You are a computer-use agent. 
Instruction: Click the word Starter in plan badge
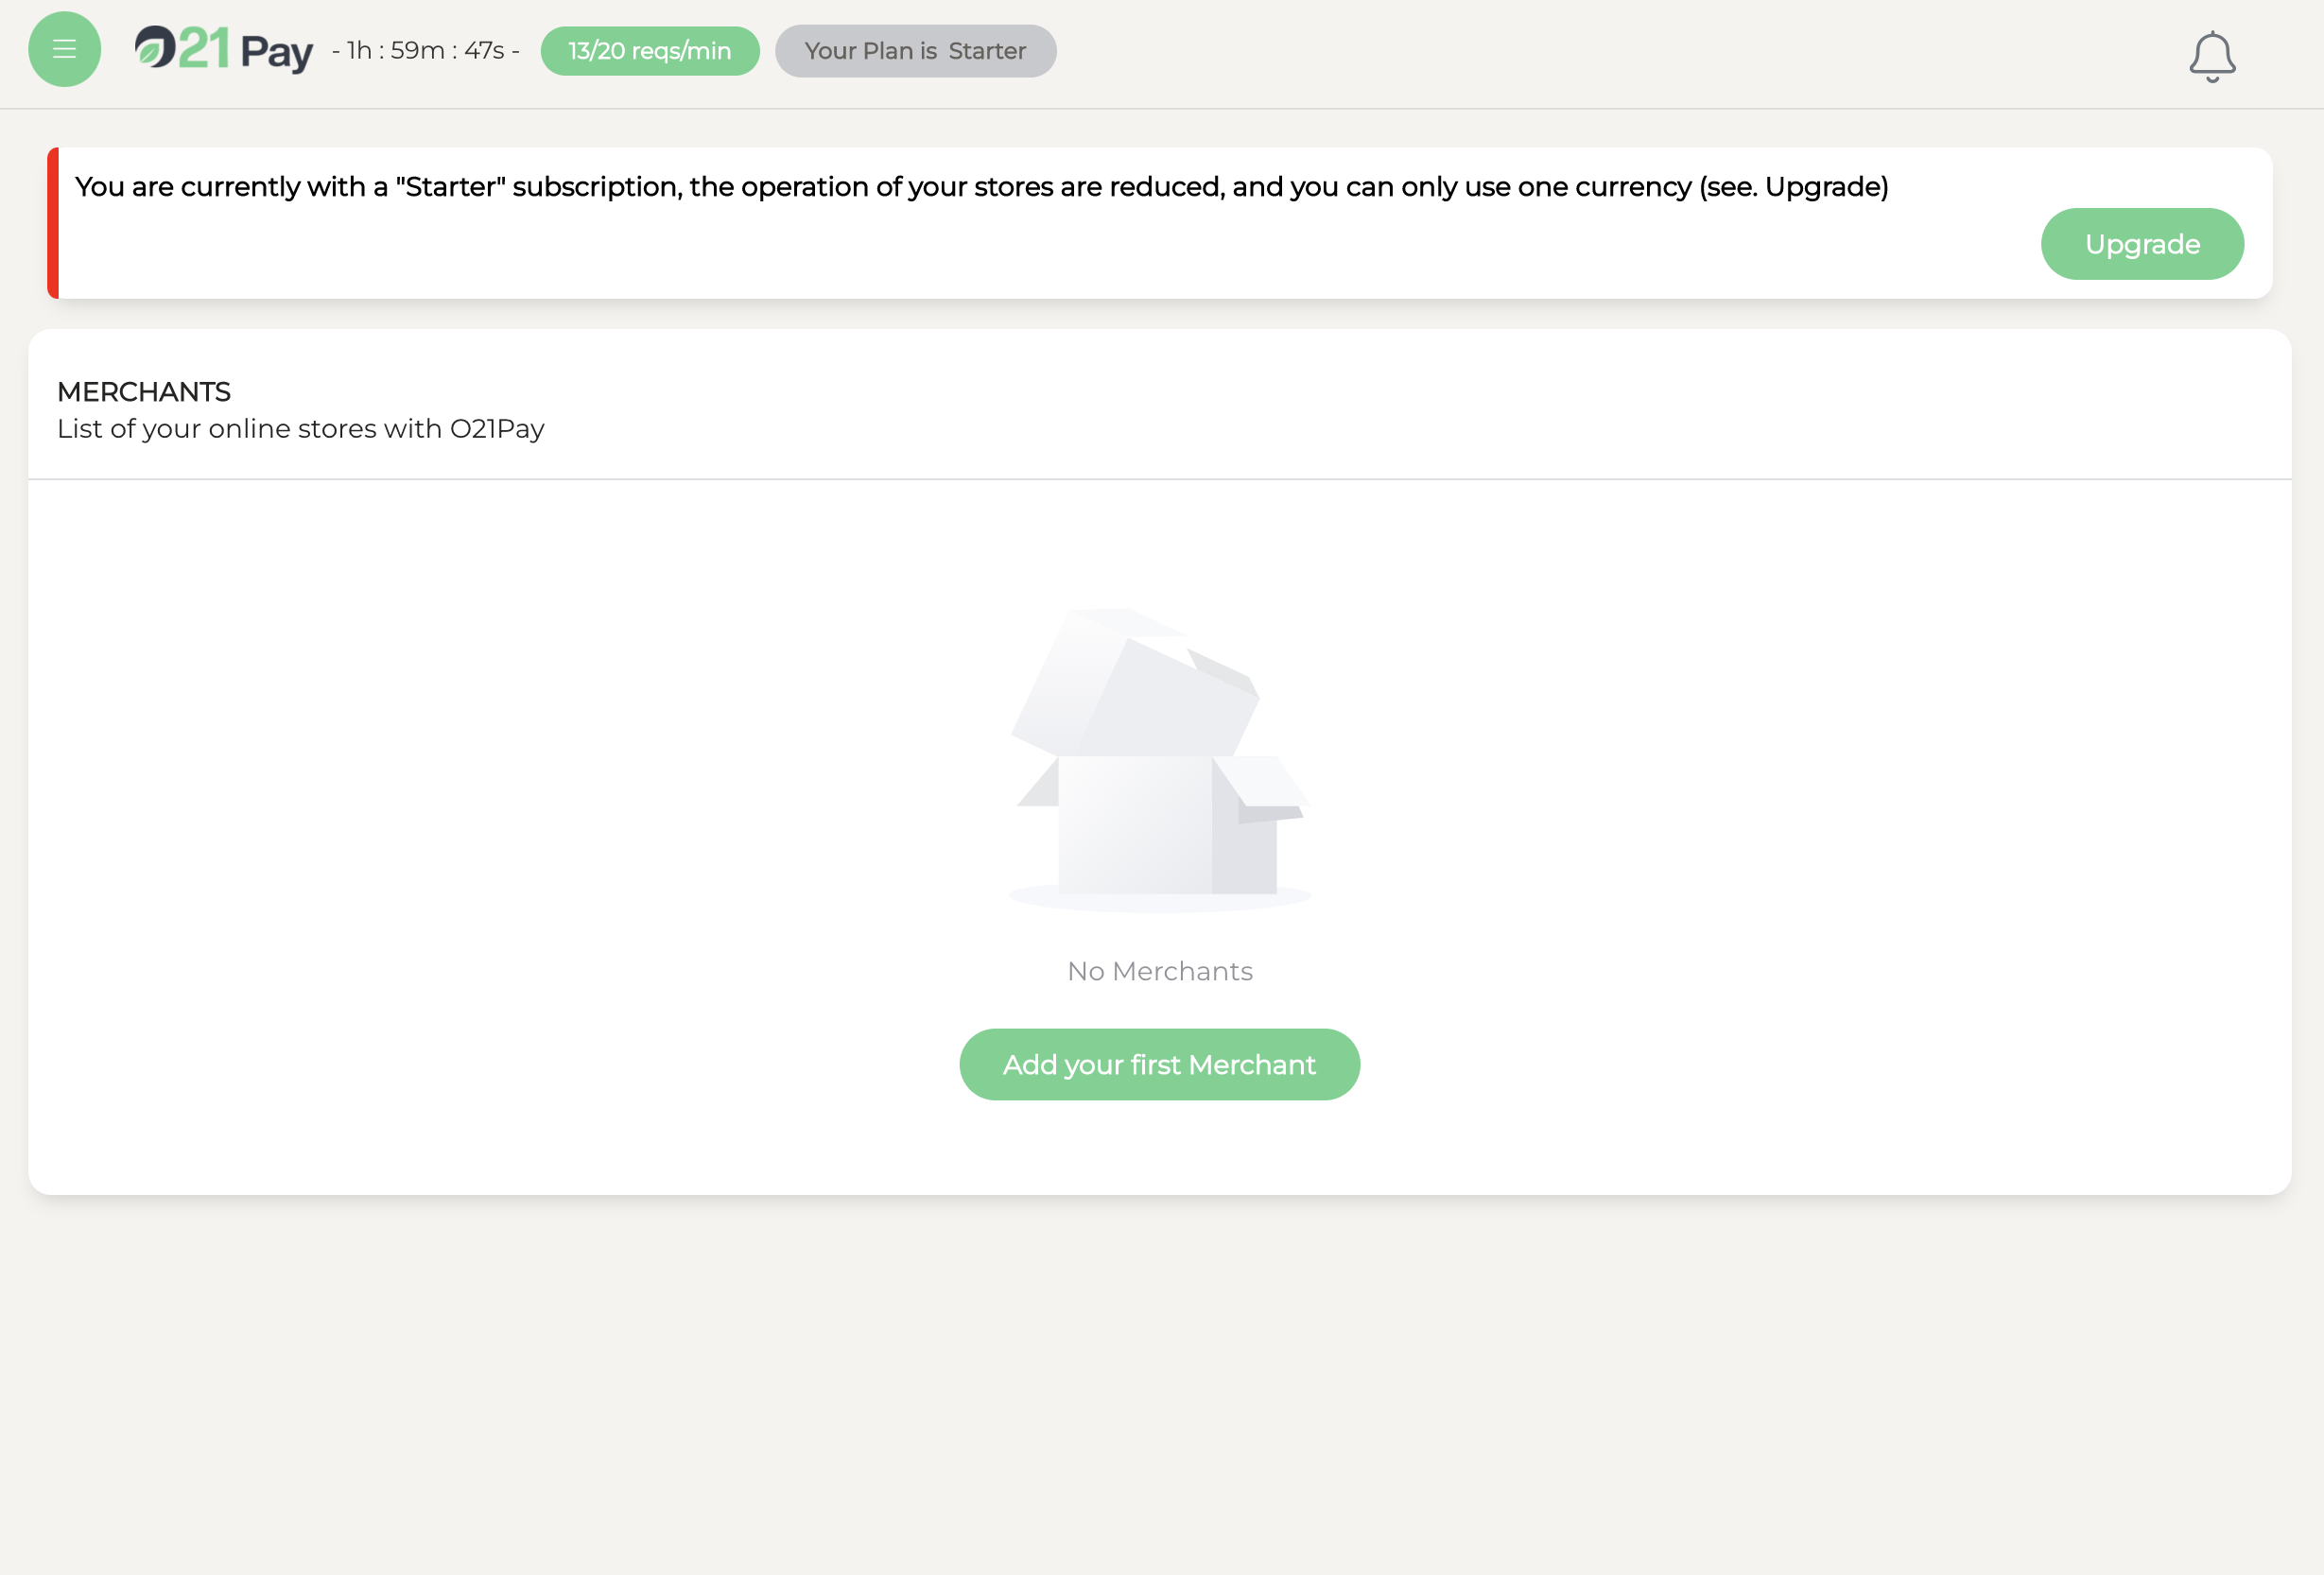click(x=986, y=51)
